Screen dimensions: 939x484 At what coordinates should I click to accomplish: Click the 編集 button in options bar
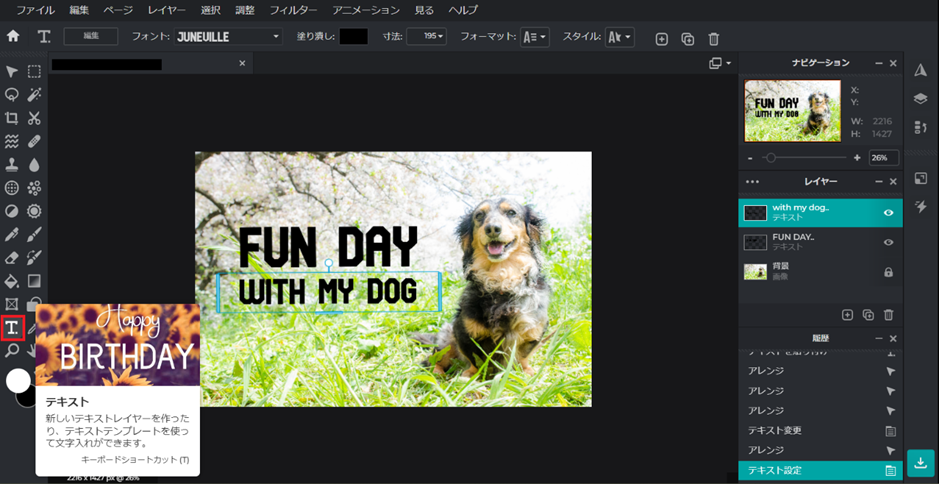tap(91, 36)
